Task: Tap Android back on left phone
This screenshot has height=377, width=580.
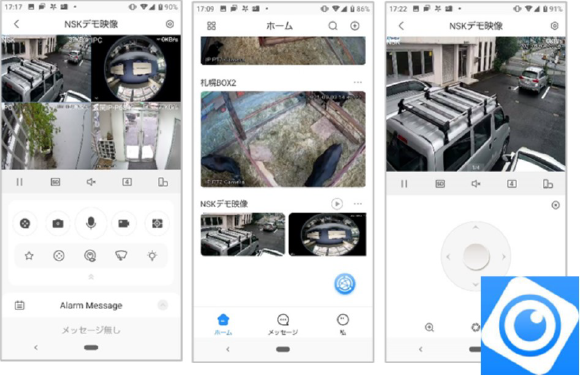Action: click(x=36, y=347)
